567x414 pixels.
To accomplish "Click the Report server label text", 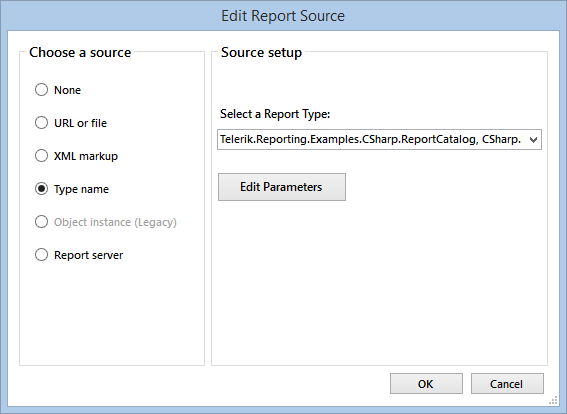I will [89, 255].
